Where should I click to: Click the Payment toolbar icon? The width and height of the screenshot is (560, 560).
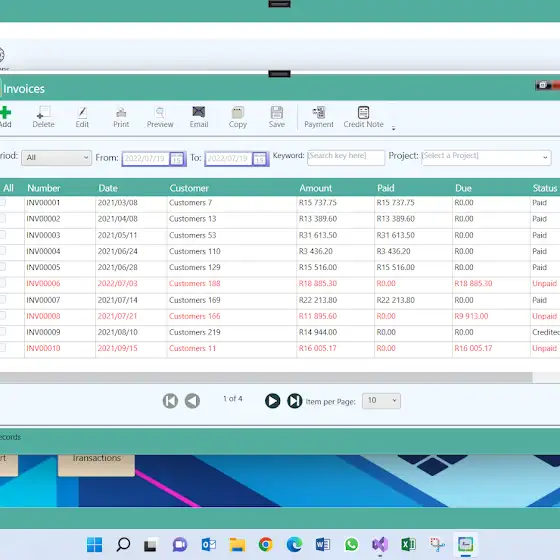[x=319, y=117]
